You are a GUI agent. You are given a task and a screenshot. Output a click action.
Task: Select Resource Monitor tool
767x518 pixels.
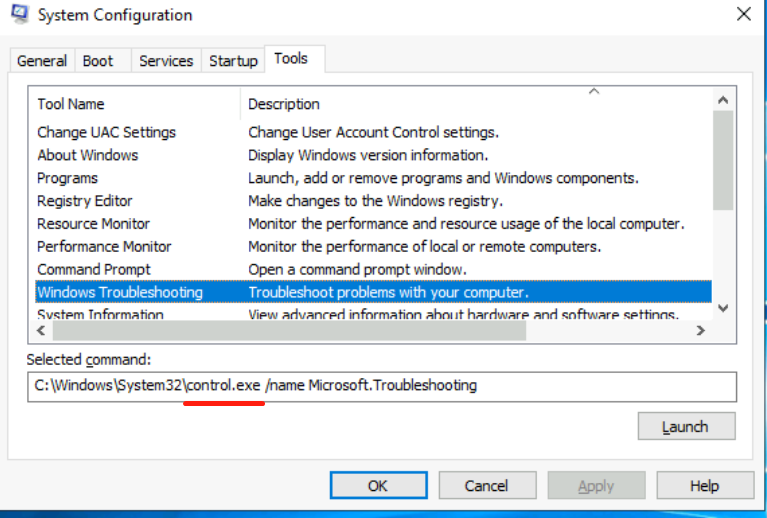(x=93, y=224)
